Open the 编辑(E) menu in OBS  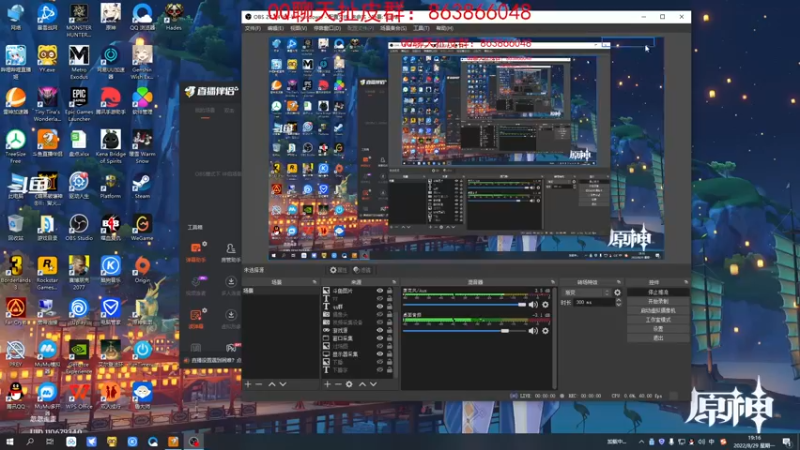(x=276, y=28)
